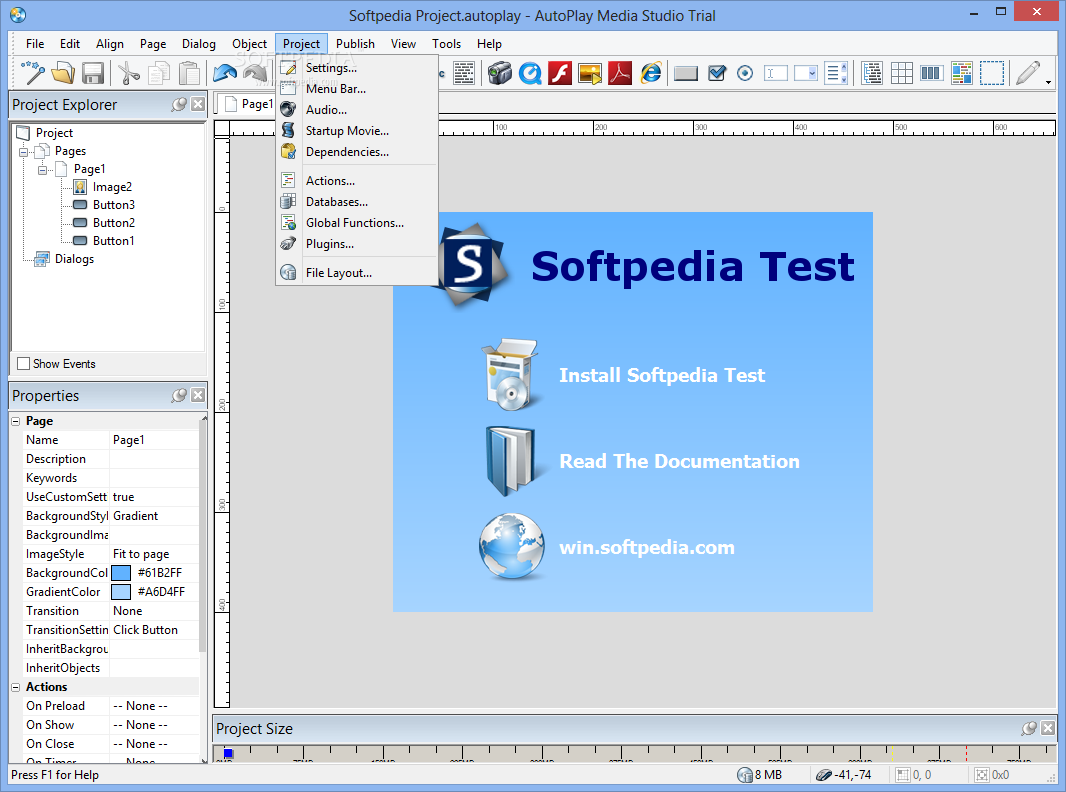Screen dimensions: 1066x792
Task: Choose Settings... from the Project menu
Action: click(356, 68)
